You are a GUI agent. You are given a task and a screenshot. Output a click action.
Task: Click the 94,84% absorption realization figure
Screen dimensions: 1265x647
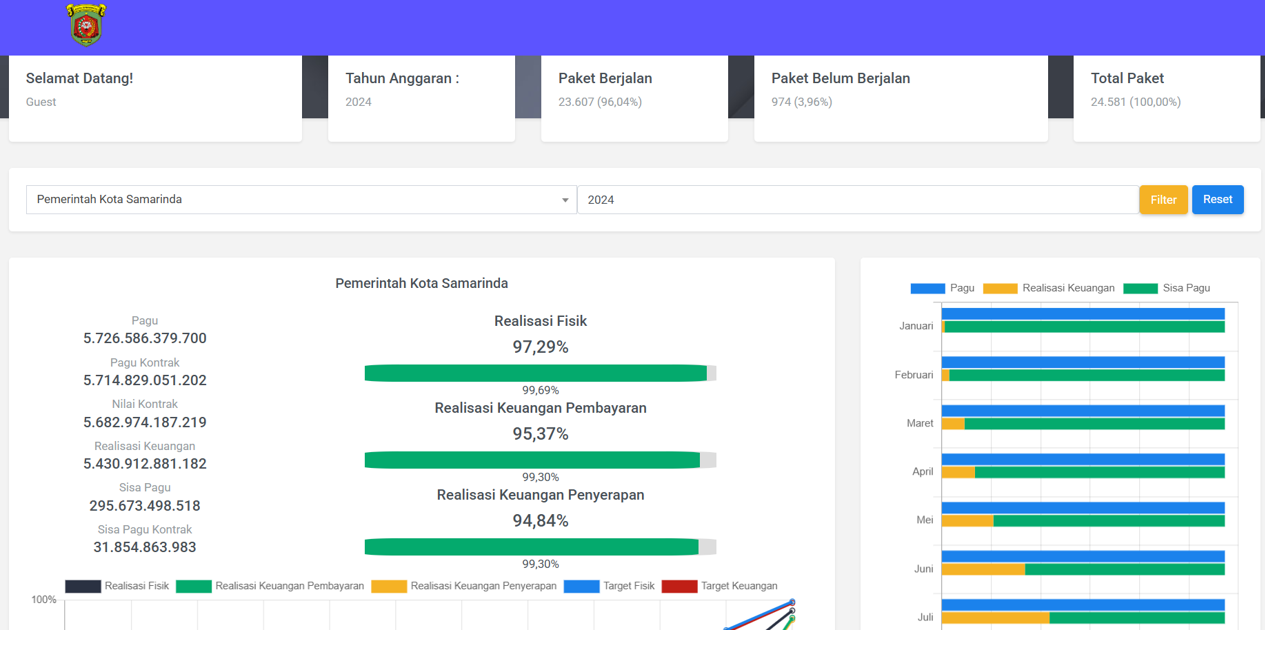pos(540,521)
